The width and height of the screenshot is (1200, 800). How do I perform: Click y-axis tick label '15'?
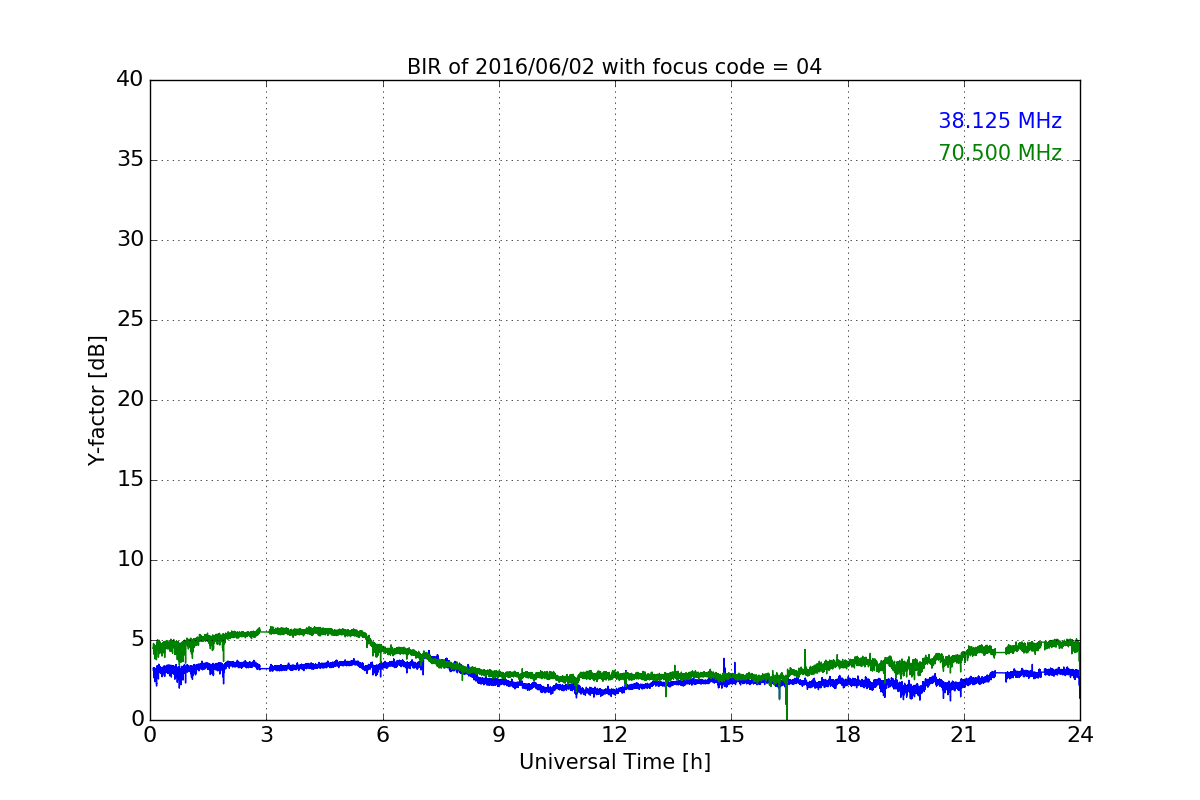tap(130, 480)
